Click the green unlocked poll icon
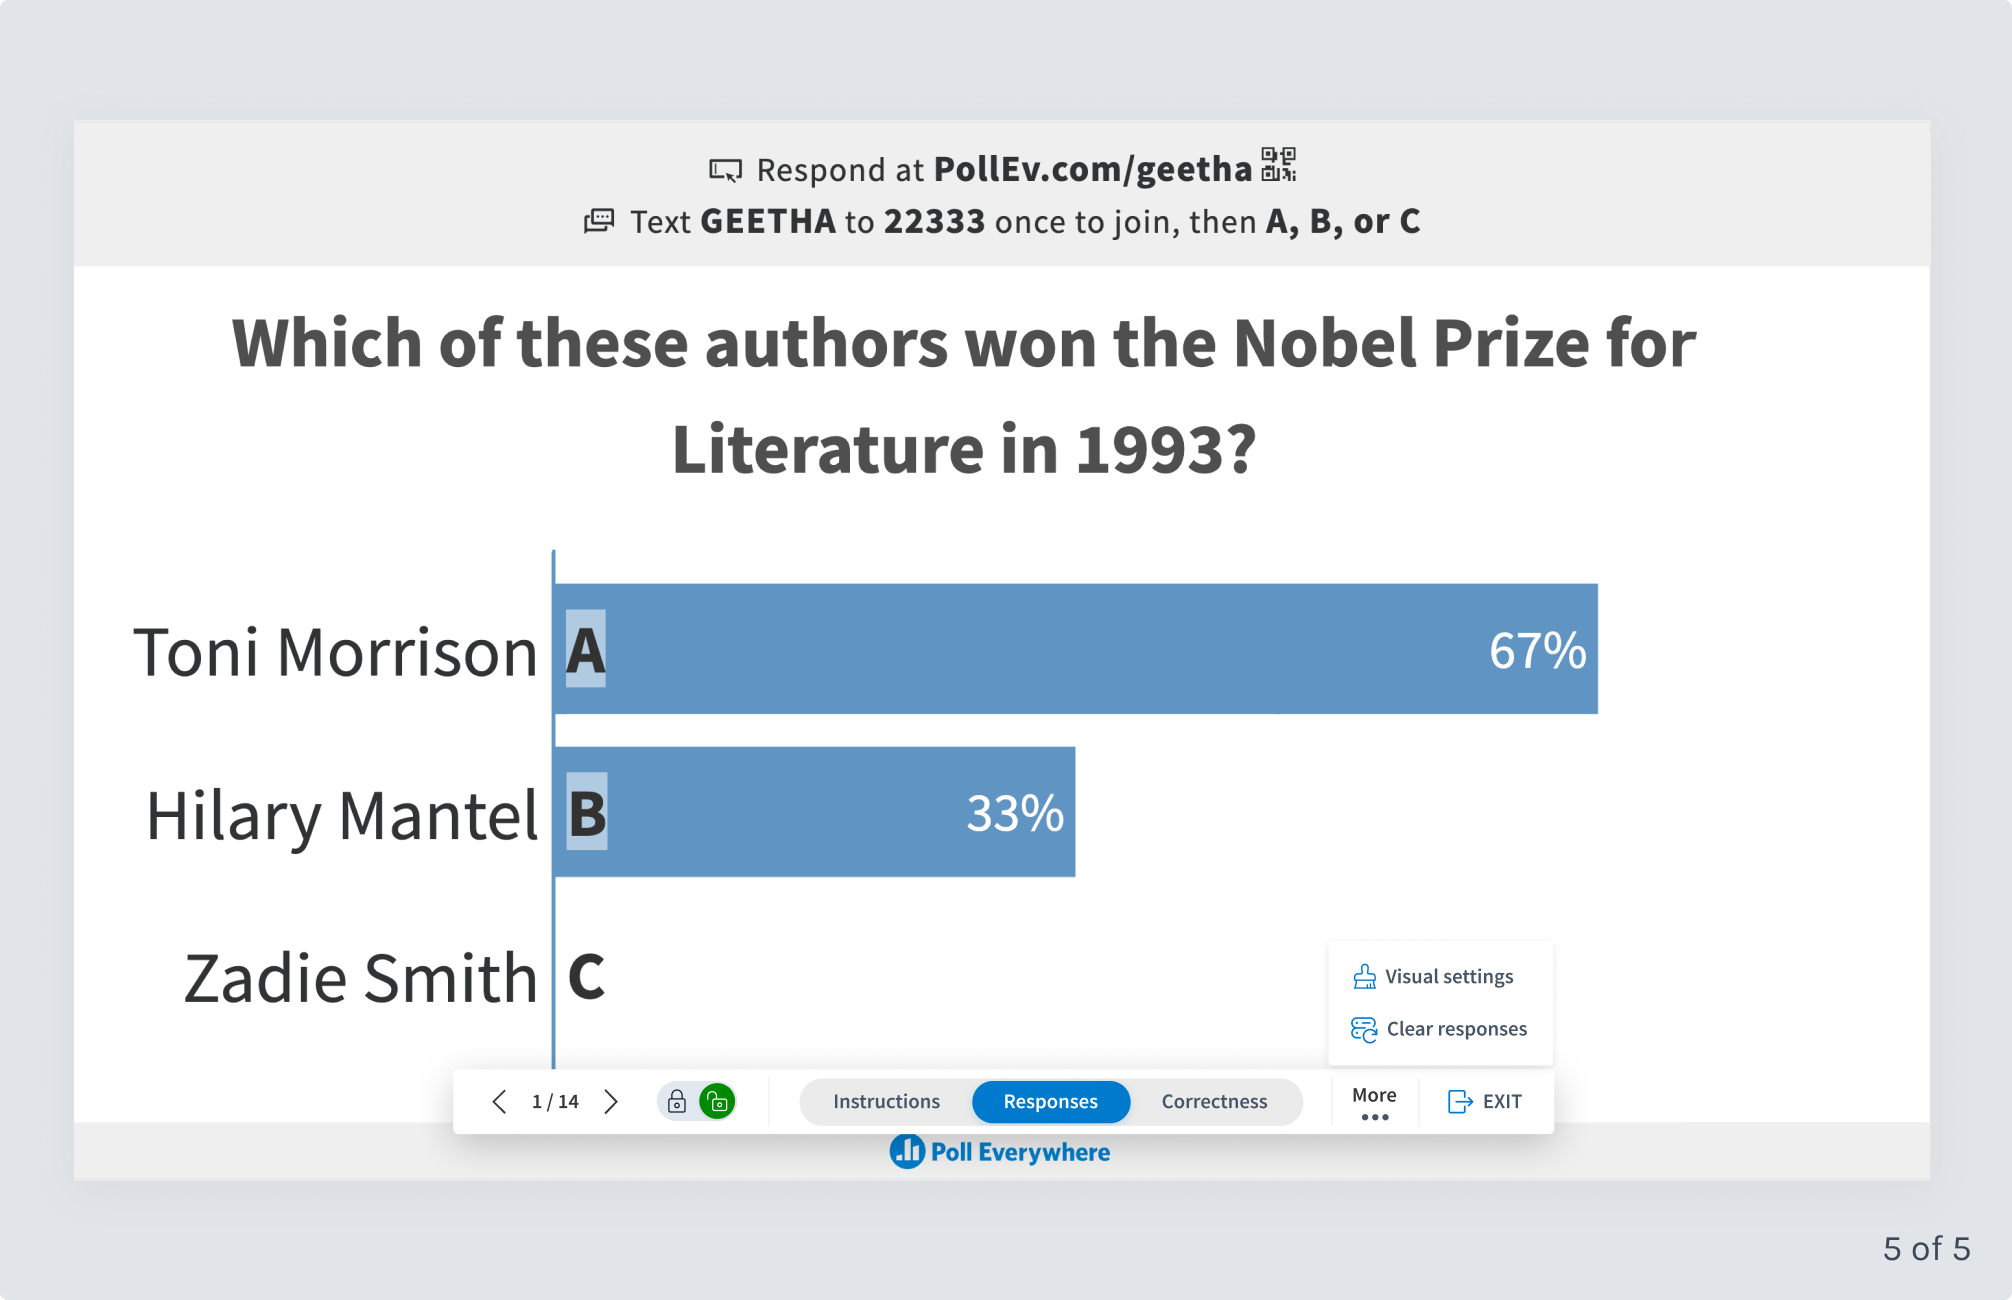The height and width of the screenshot is (1300, 2012). click(x=717, y=1102)
